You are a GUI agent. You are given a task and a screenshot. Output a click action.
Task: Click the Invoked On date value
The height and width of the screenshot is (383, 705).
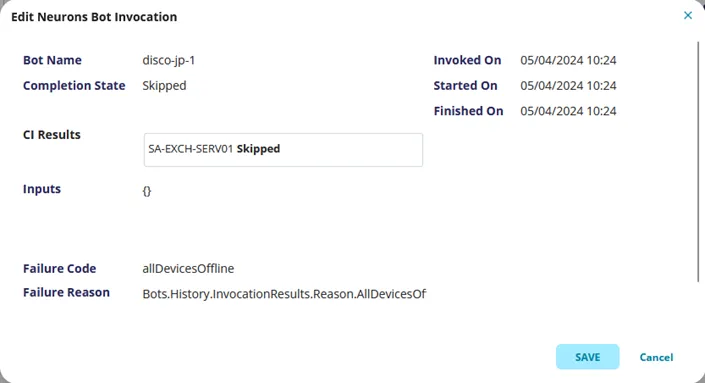point(568,60)
